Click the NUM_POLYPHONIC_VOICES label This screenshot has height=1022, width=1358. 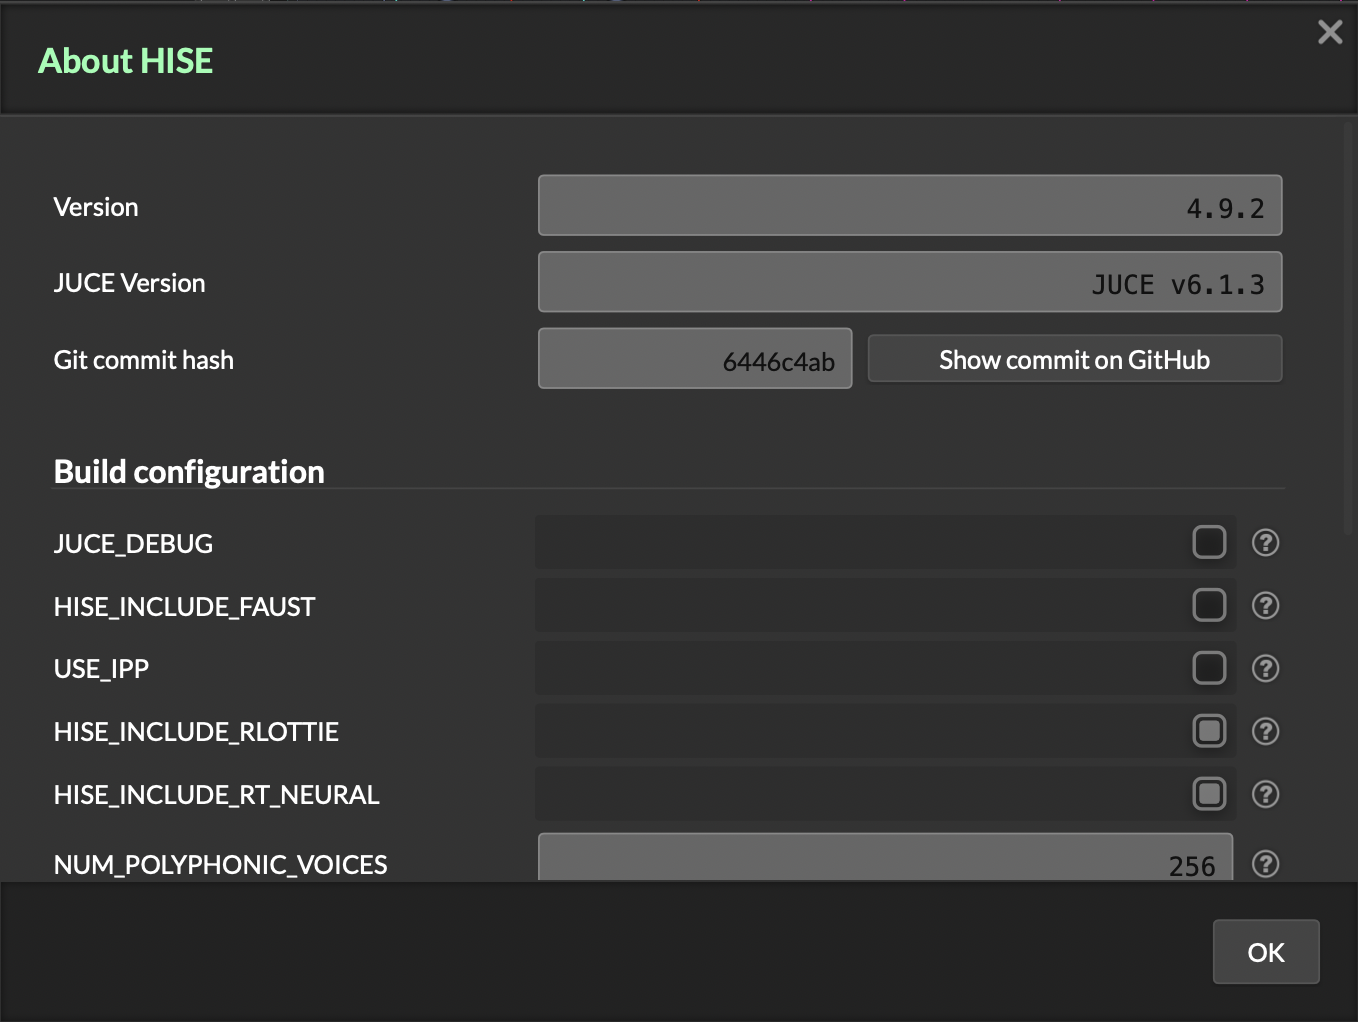tap(221, 865)
